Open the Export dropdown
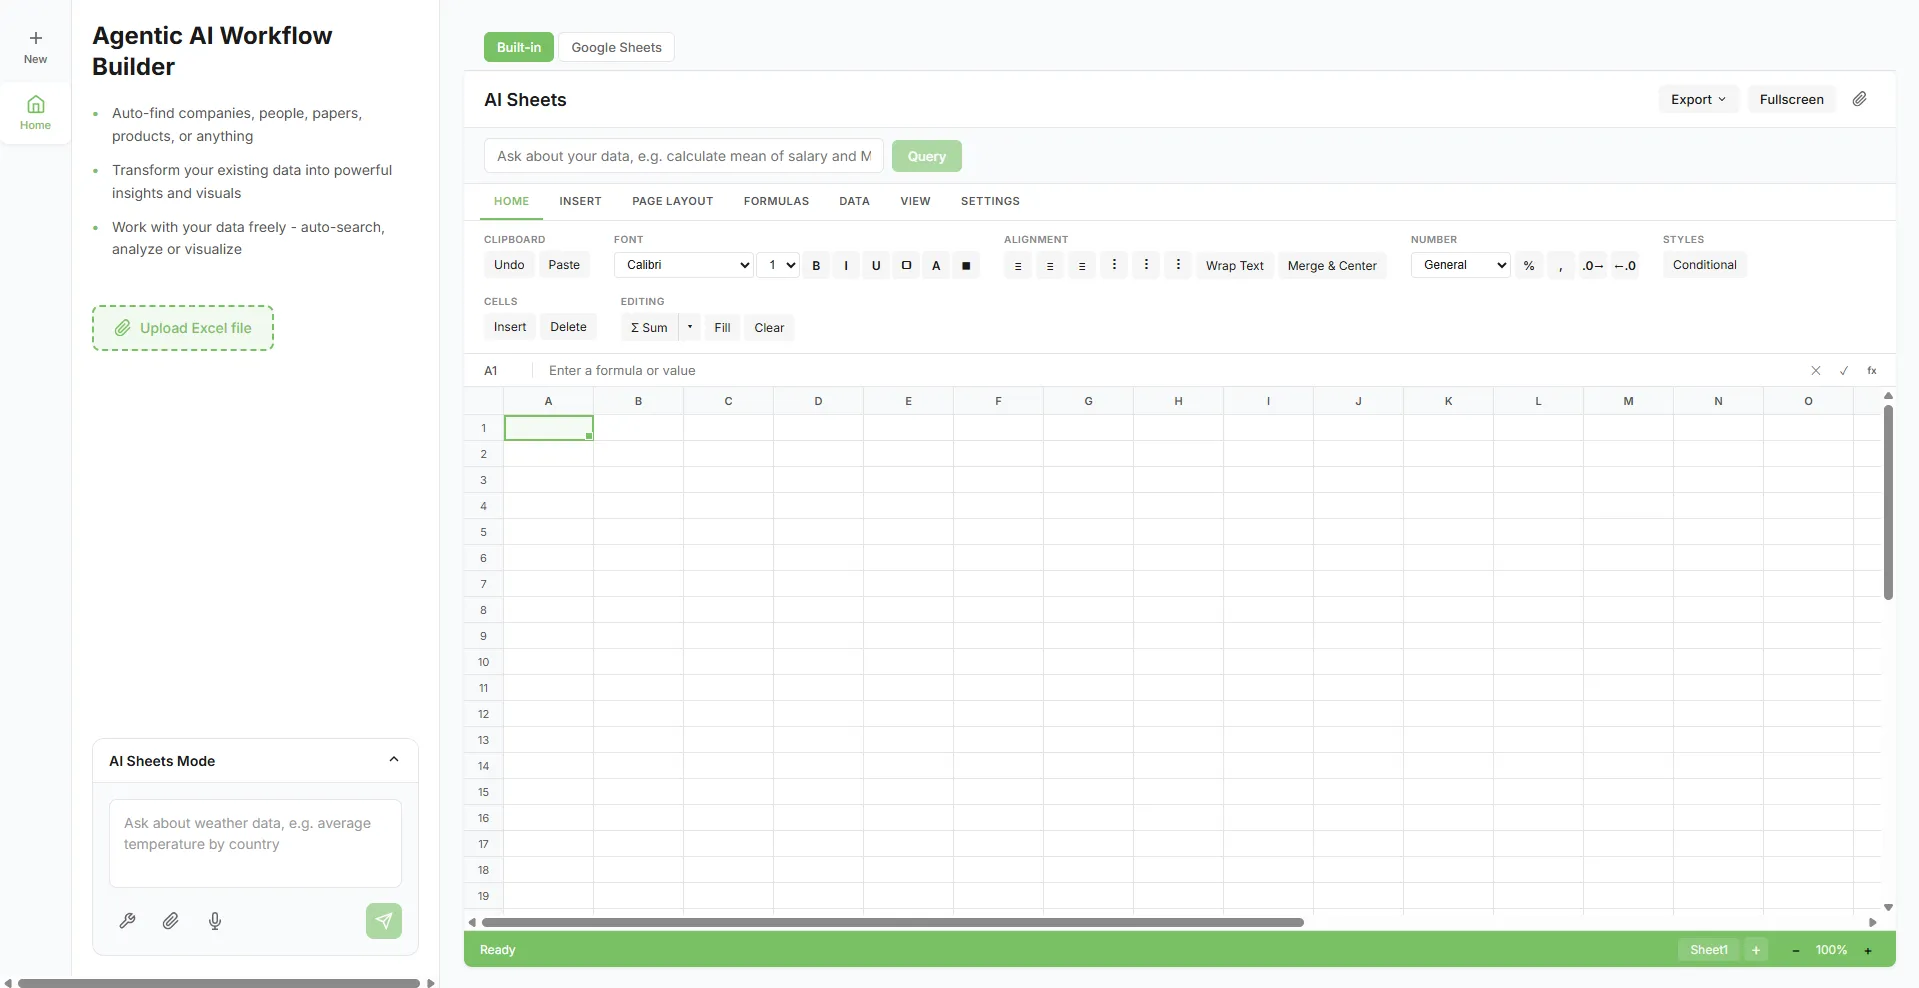The width and height of the screenshot is (1919, 988). [x=1697, y=99]
